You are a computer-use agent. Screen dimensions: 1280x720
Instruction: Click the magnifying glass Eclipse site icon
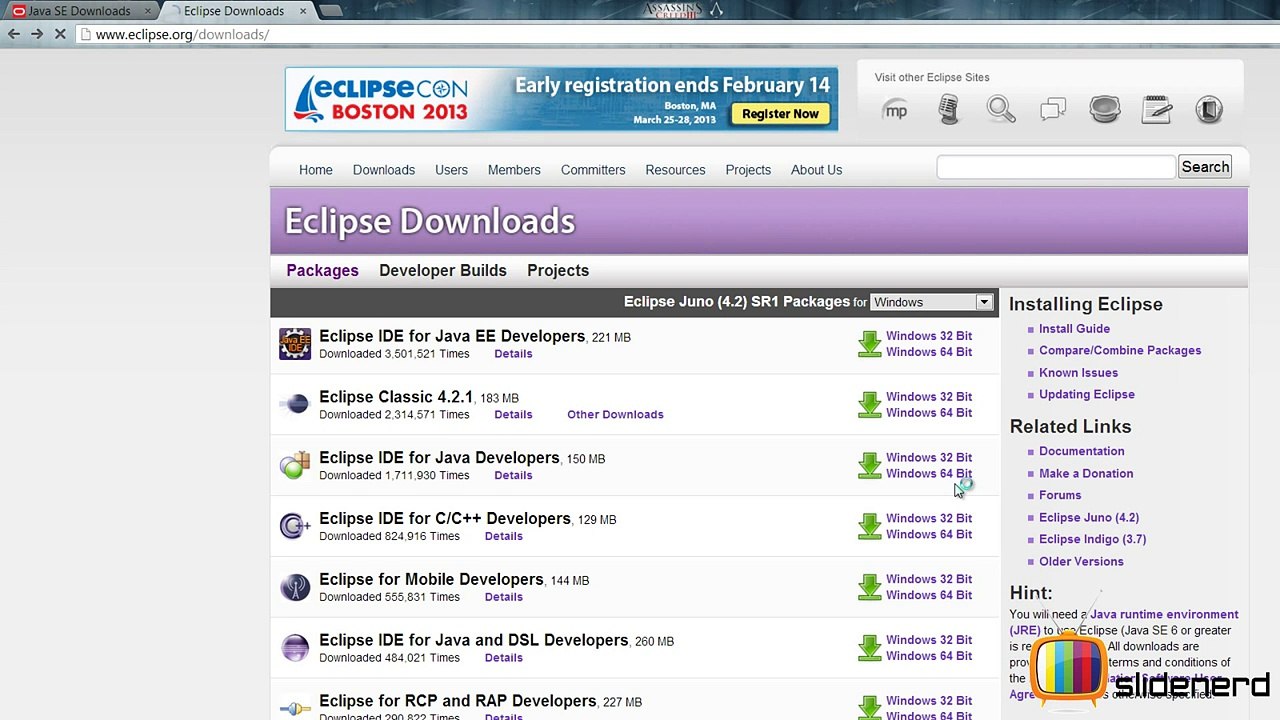click(1001, 109)
